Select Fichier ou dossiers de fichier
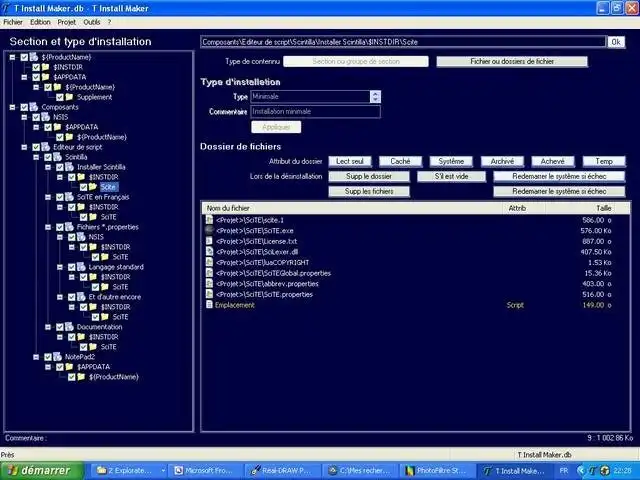The width and height of the screenshot is (640, 480). coord(512,61)
